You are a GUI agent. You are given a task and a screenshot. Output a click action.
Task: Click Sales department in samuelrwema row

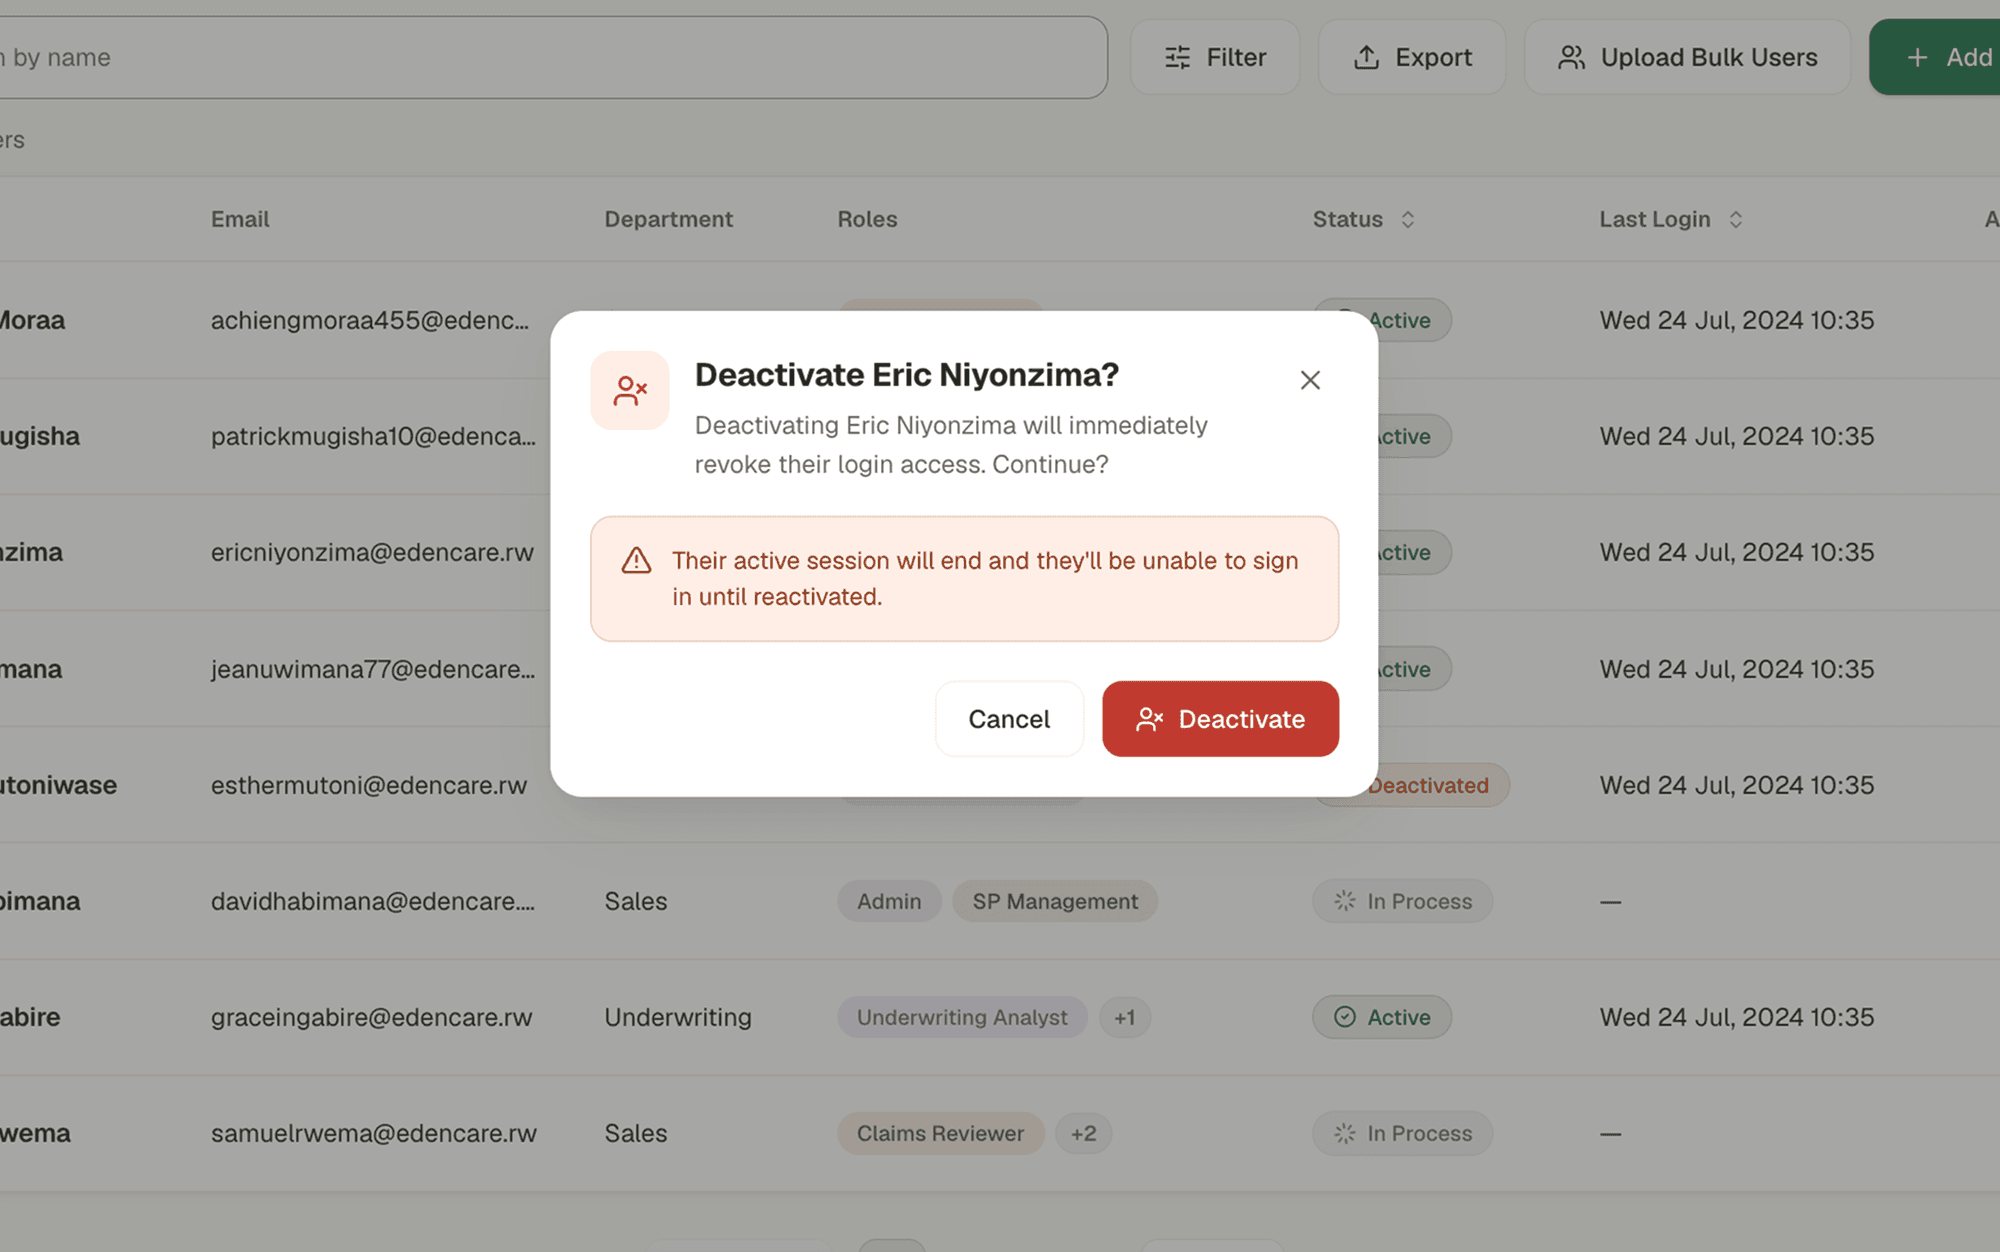pyautogui.click(x=636, y=1133)
